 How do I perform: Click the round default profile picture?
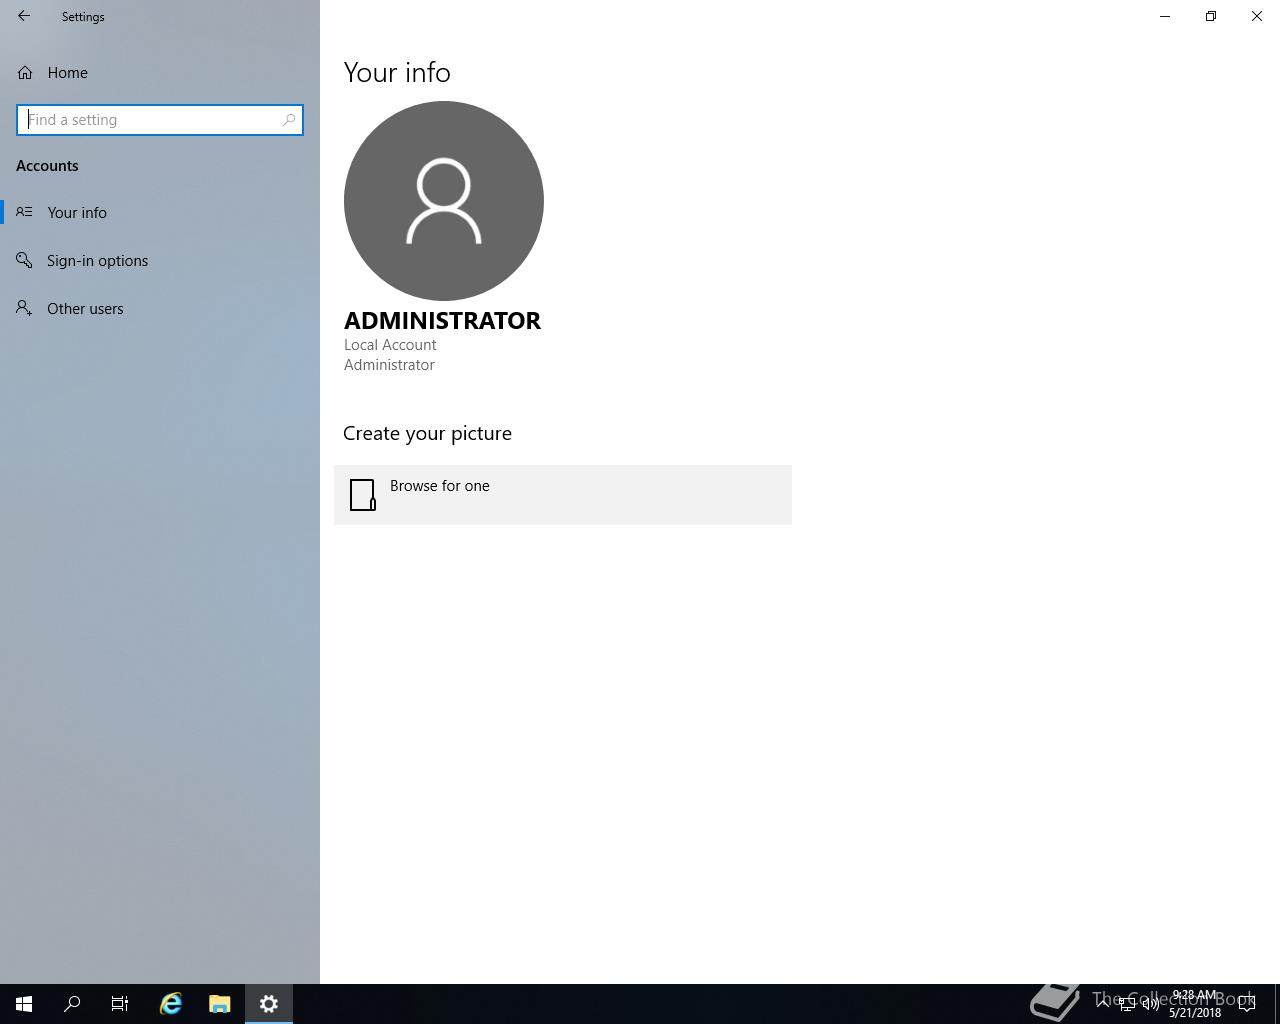444,200
